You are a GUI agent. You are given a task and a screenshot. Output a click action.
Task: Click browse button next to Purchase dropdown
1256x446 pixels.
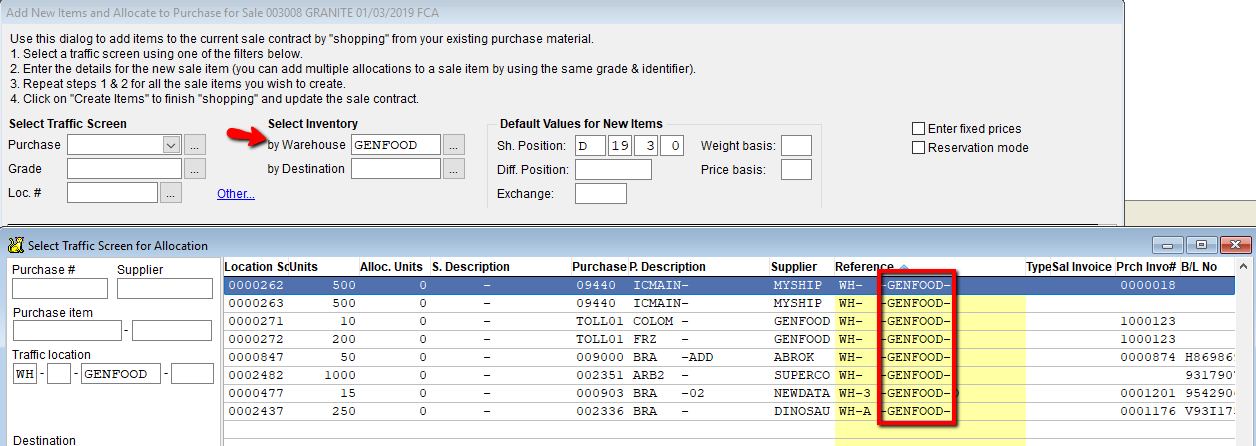pos(195,145)
